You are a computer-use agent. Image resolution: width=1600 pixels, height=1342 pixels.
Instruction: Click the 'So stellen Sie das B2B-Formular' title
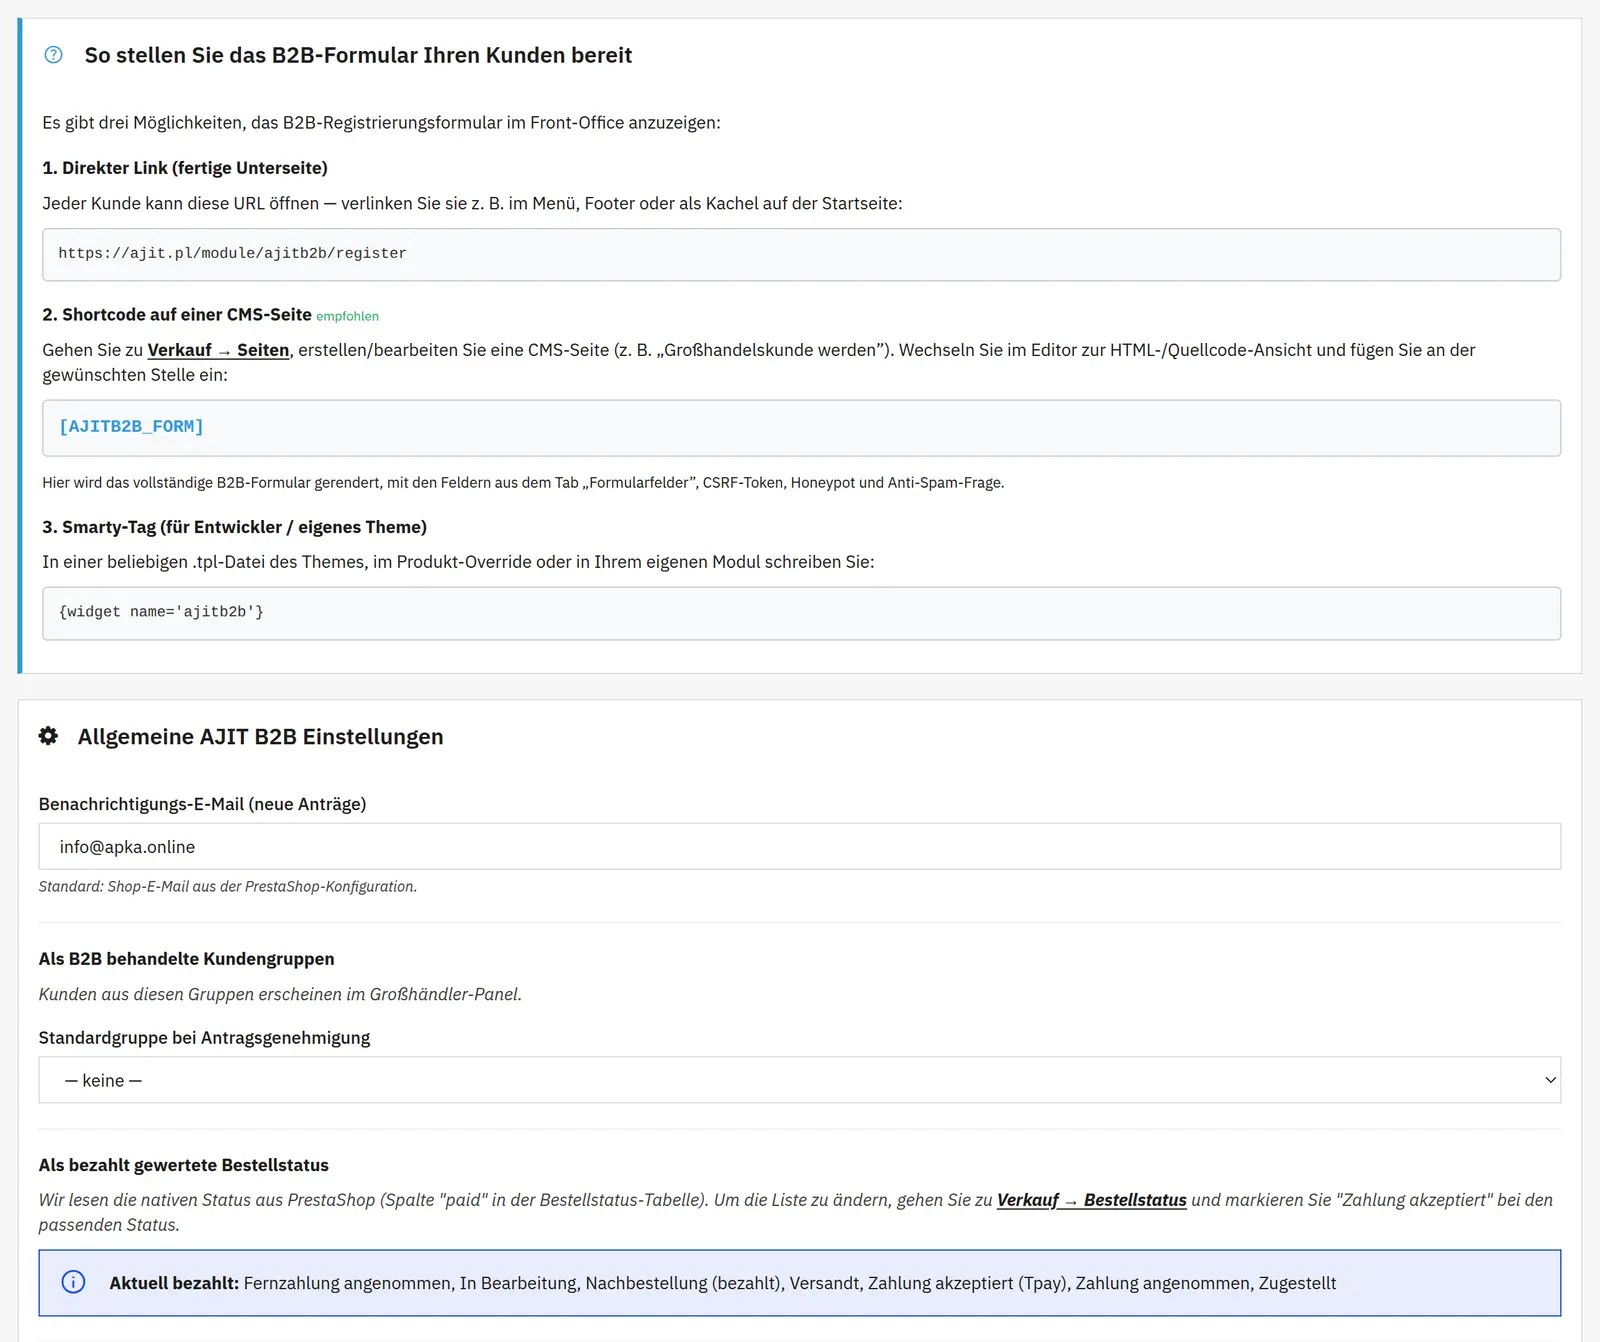[358, 55]
